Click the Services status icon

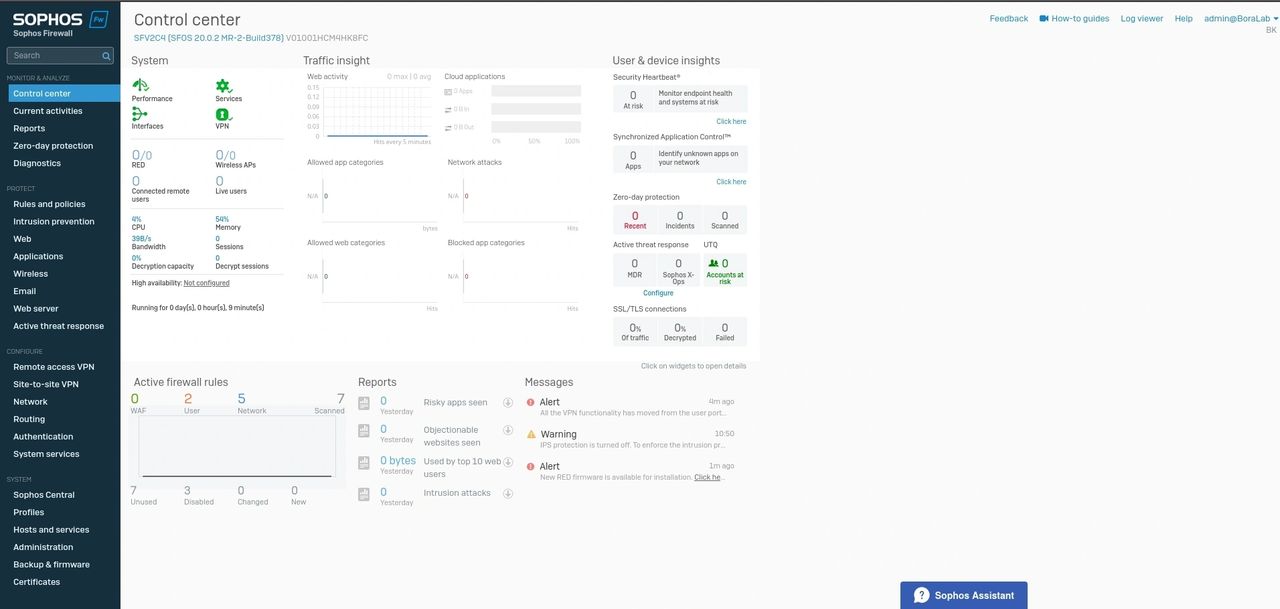[223, 86]
